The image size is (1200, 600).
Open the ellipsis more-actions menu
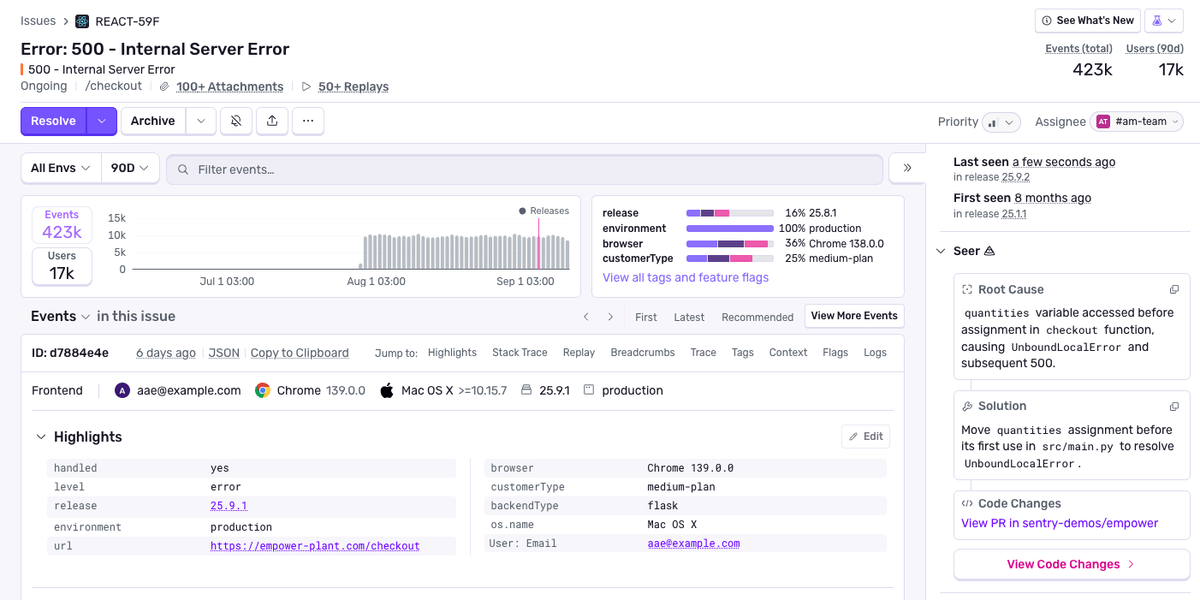308,121
